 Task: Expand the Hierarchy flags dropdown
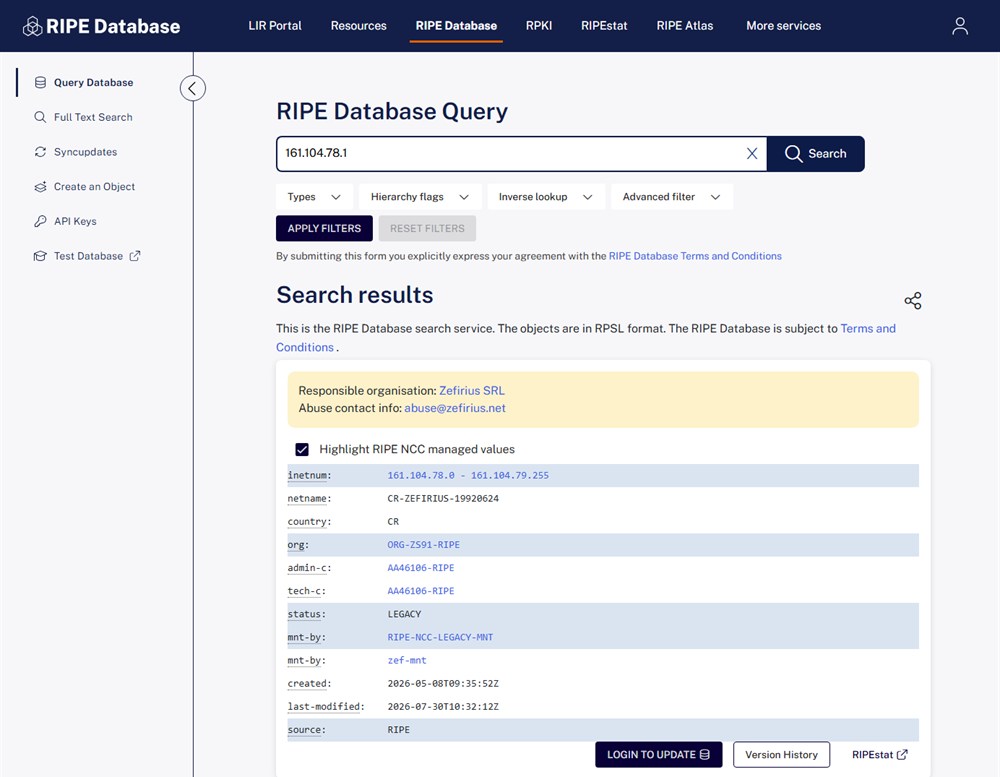[x=420, y=196]
